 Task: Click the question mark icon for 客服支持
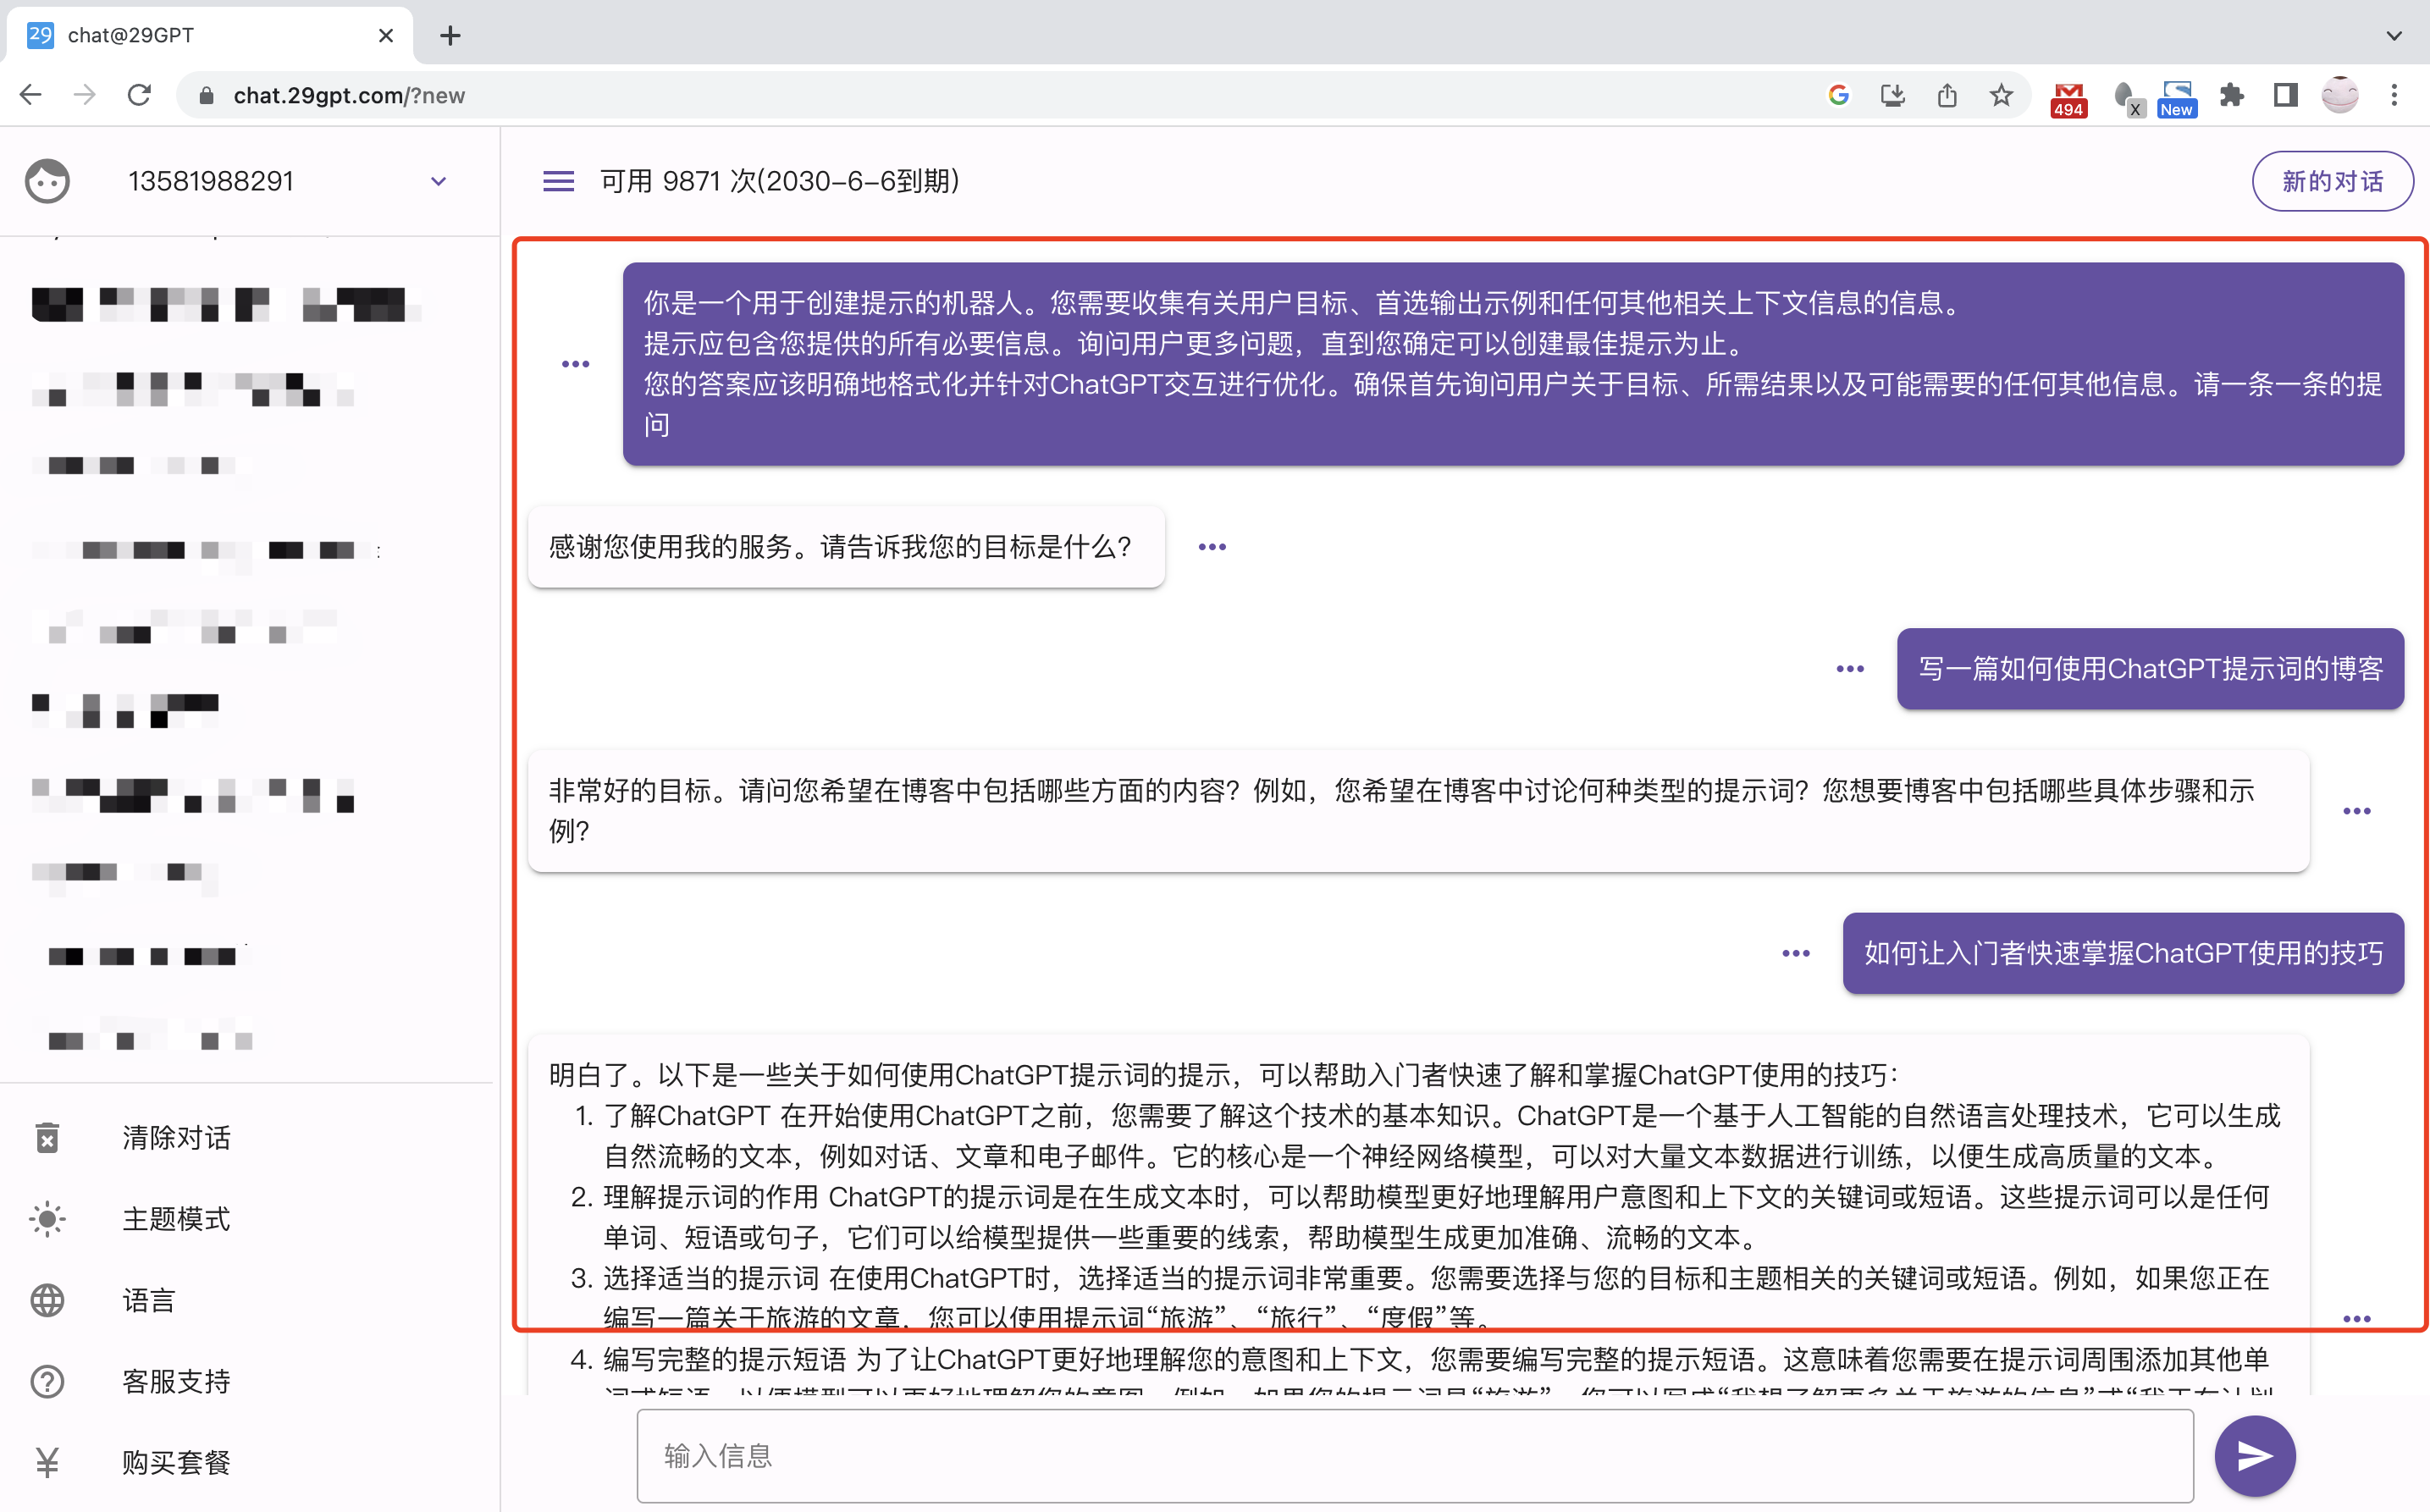(x=47, y=1381)
